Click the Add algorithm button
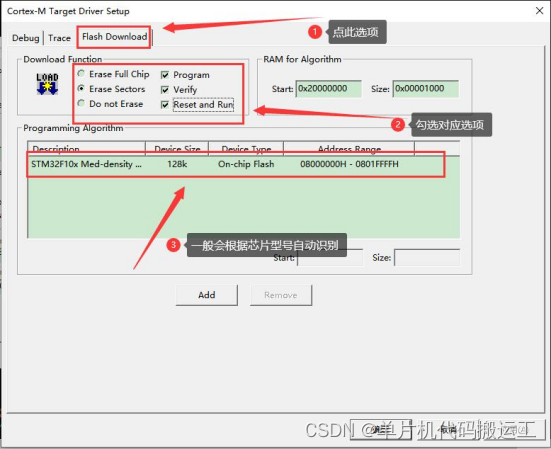 tap(207, 295)
